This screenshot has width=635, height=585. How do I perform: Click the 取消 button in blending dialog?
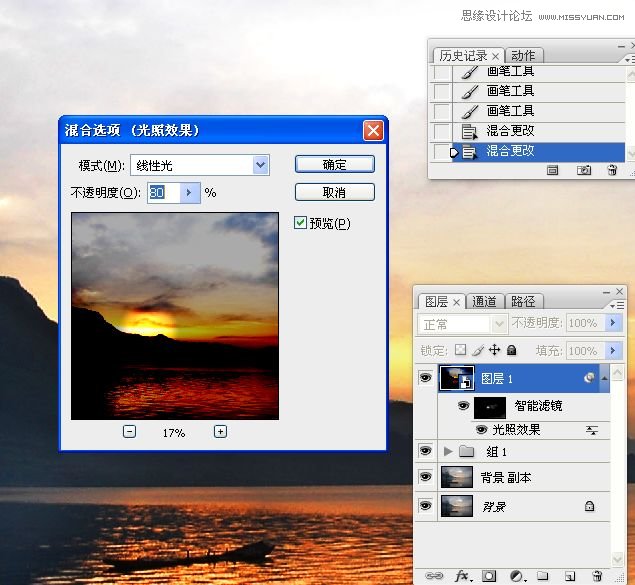coord(335,192)
